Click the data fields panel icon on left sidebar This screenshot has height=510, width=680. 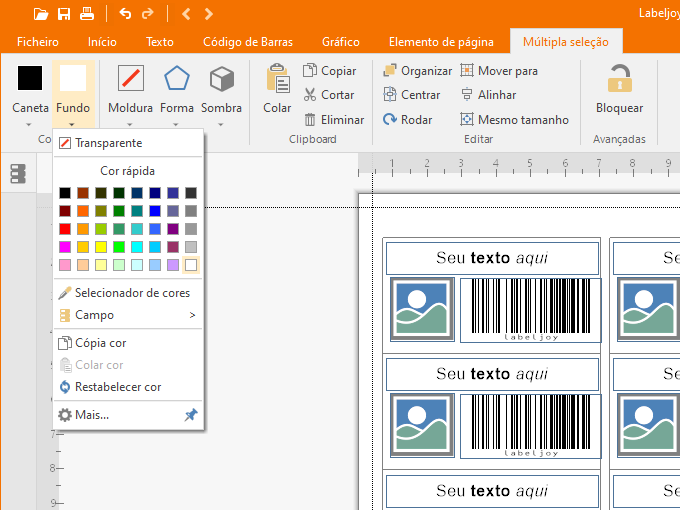pos(18,173)
